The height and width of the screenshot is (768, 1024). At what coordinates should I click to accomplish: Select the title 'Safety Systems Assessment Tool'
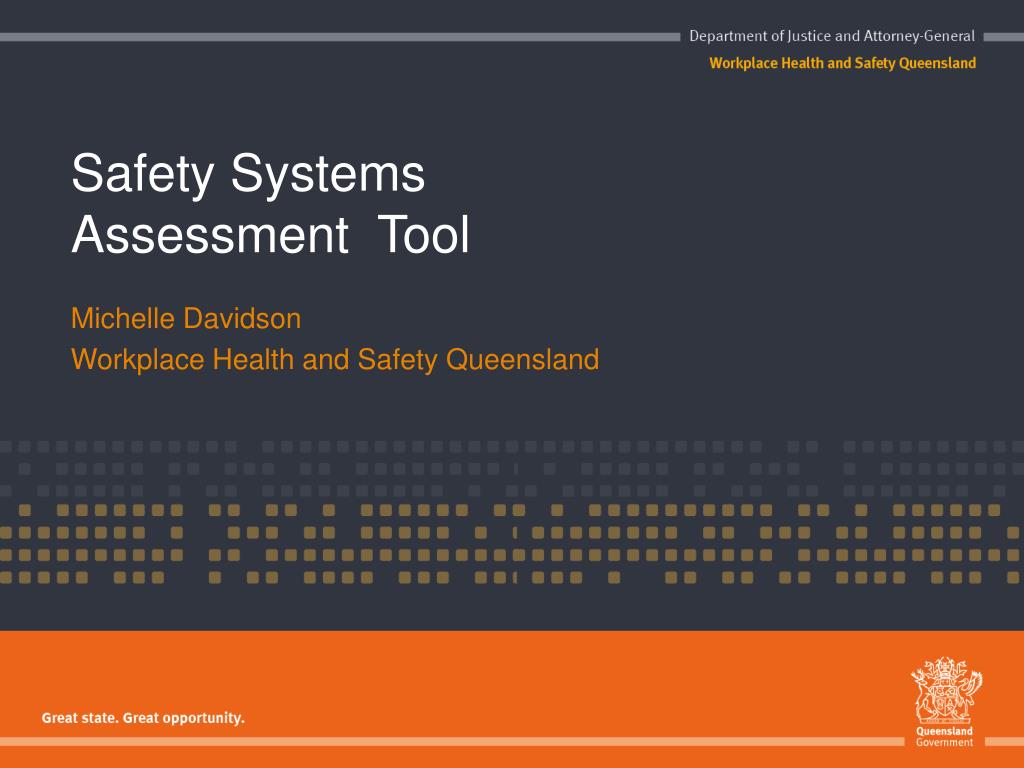(270, 204)
